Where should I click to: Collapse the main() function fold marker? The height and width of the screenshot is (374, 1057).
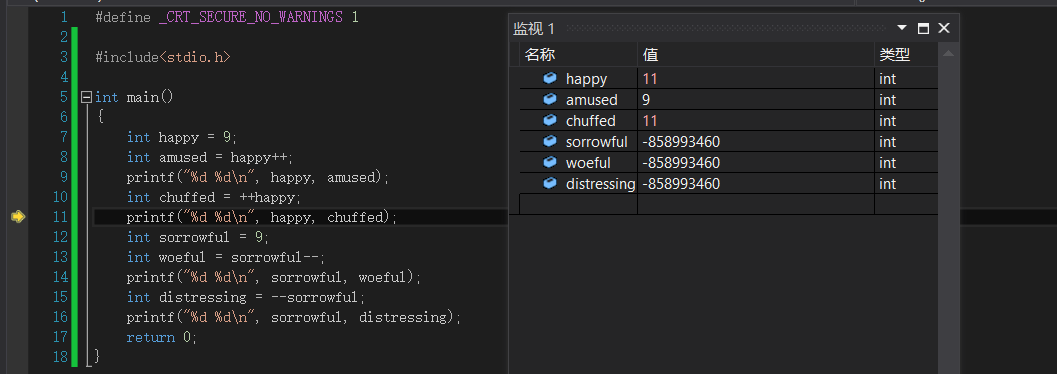point(86,97)
